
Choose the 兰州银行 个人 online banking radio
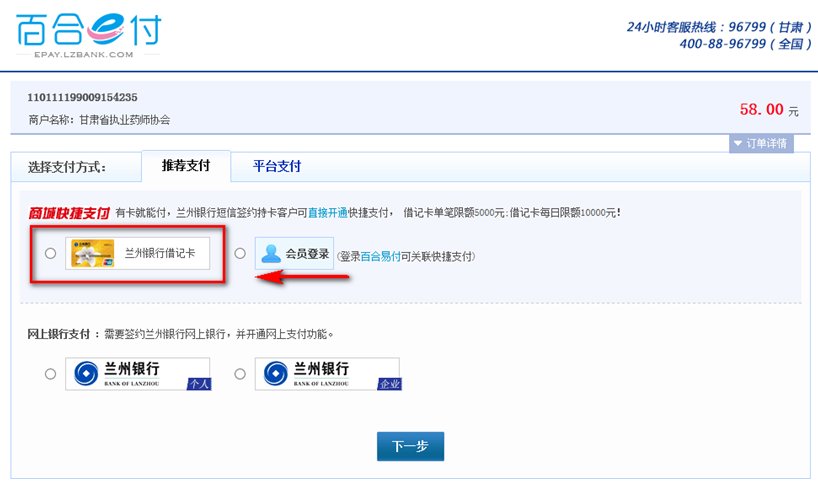tap(50, 374)
